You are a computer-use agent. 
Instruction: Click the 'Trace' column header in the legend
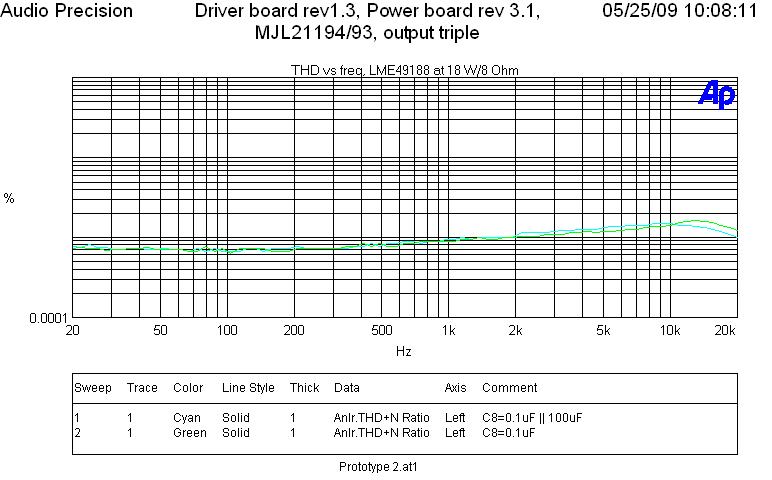pyautogui.click(x=142, y=388)
